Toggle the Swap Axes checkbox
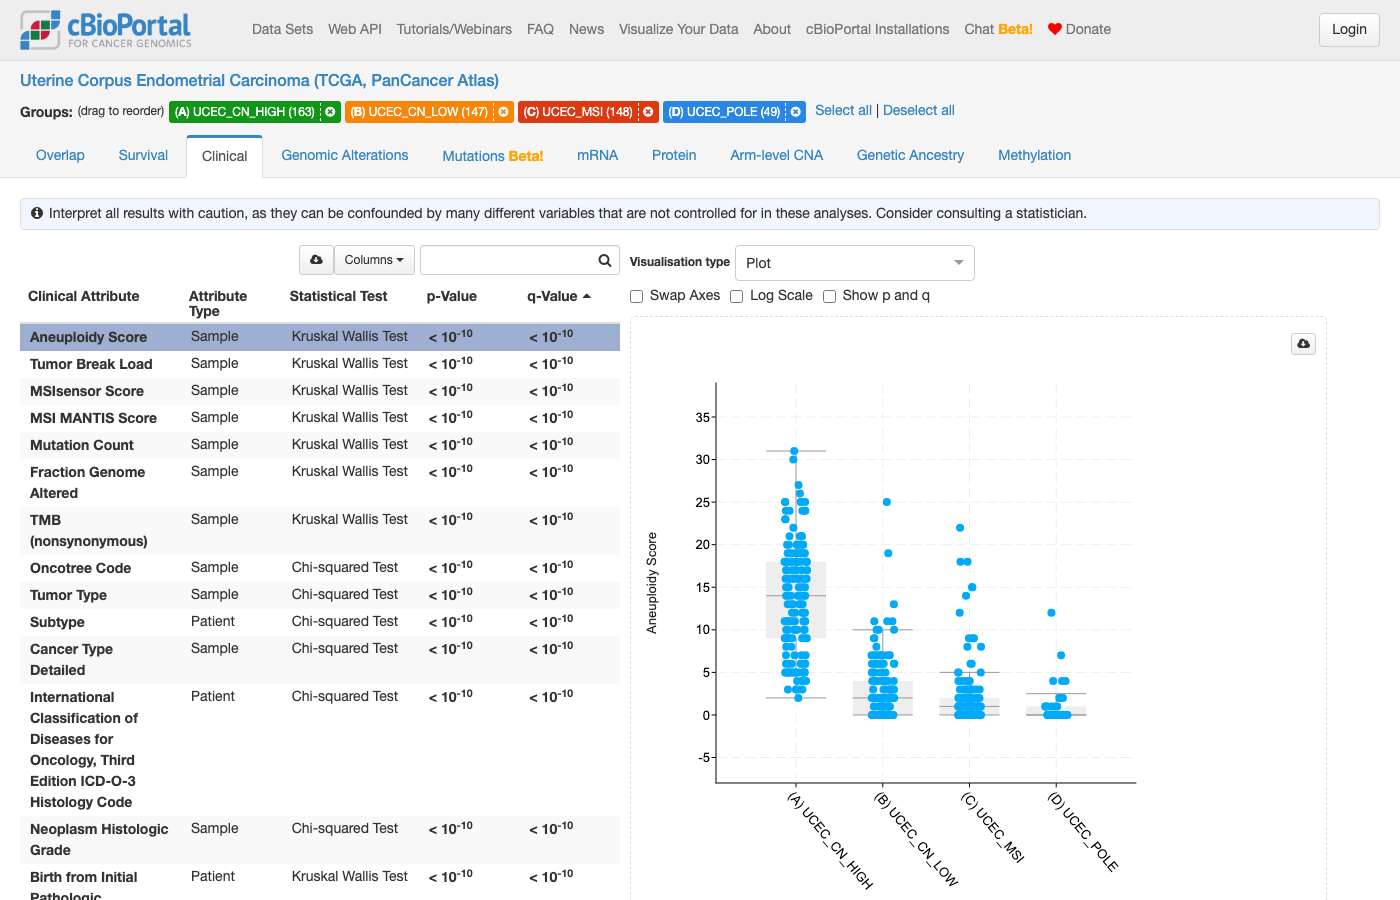 [x=636, y=296]
